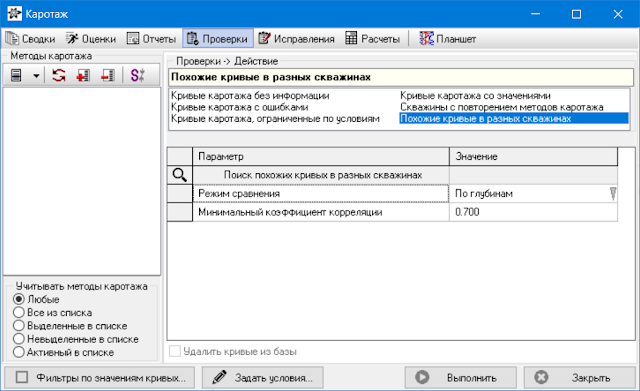Select 'Активный в списке' radio button

click(19, 352)
